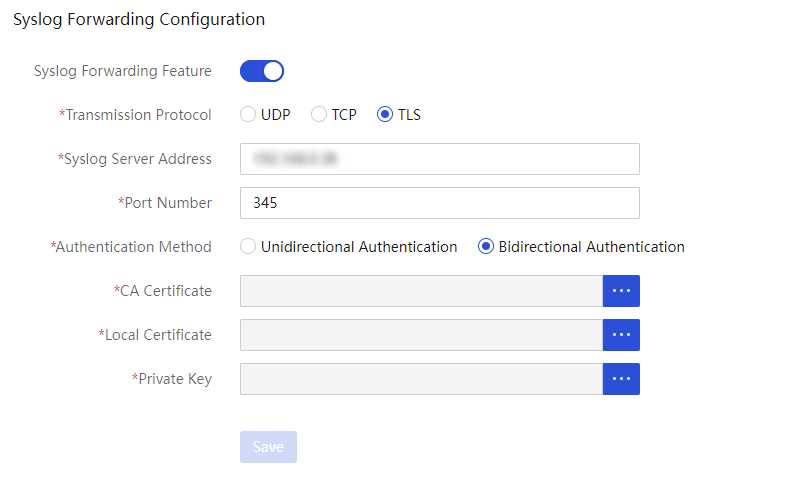Choose Bidirectional Authentication option
The image size is (785, 481).
coord(486,247)
